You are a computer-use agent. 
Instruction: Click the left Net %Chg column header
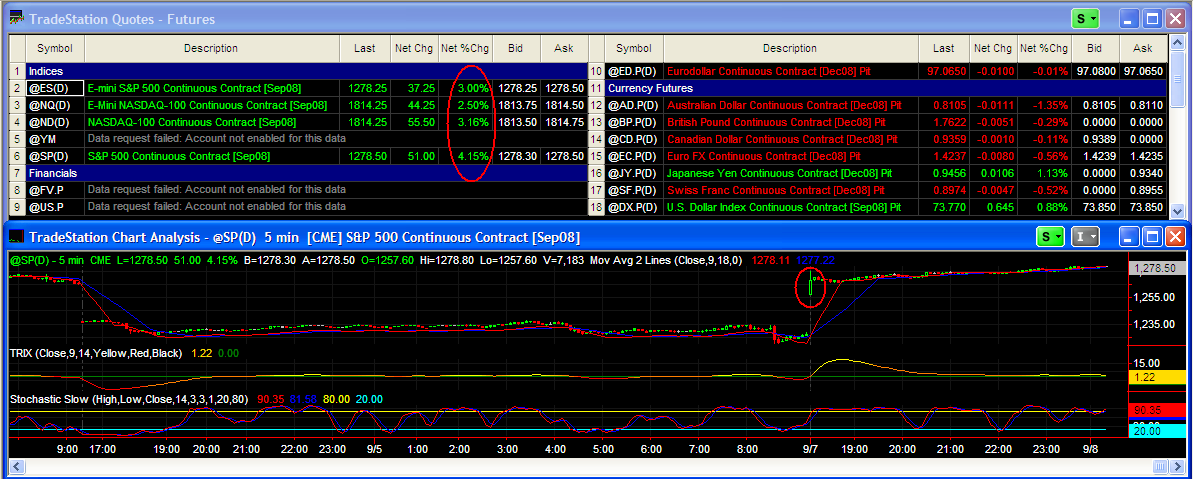(x=465, y=49)
